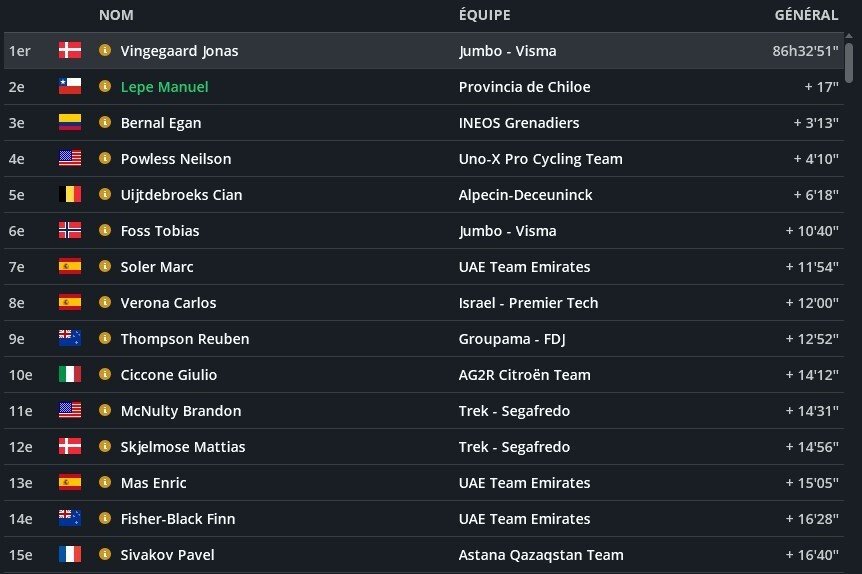Click info icon next to Powless Neilson
Image resolution: width=862 pixels, height=574 pixels.
point(105,159)
